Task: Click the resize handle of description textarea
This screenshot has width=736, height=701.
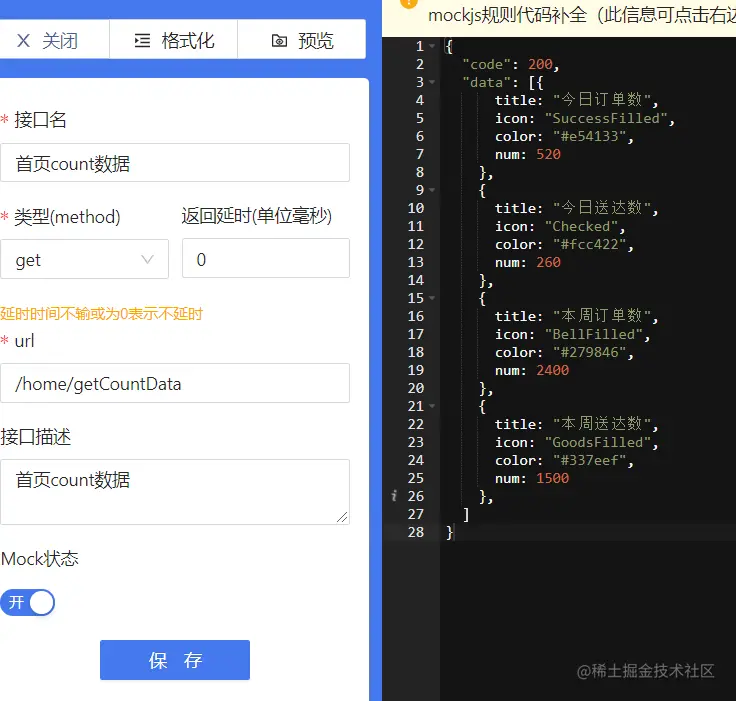Action: [x=342, y=517]
